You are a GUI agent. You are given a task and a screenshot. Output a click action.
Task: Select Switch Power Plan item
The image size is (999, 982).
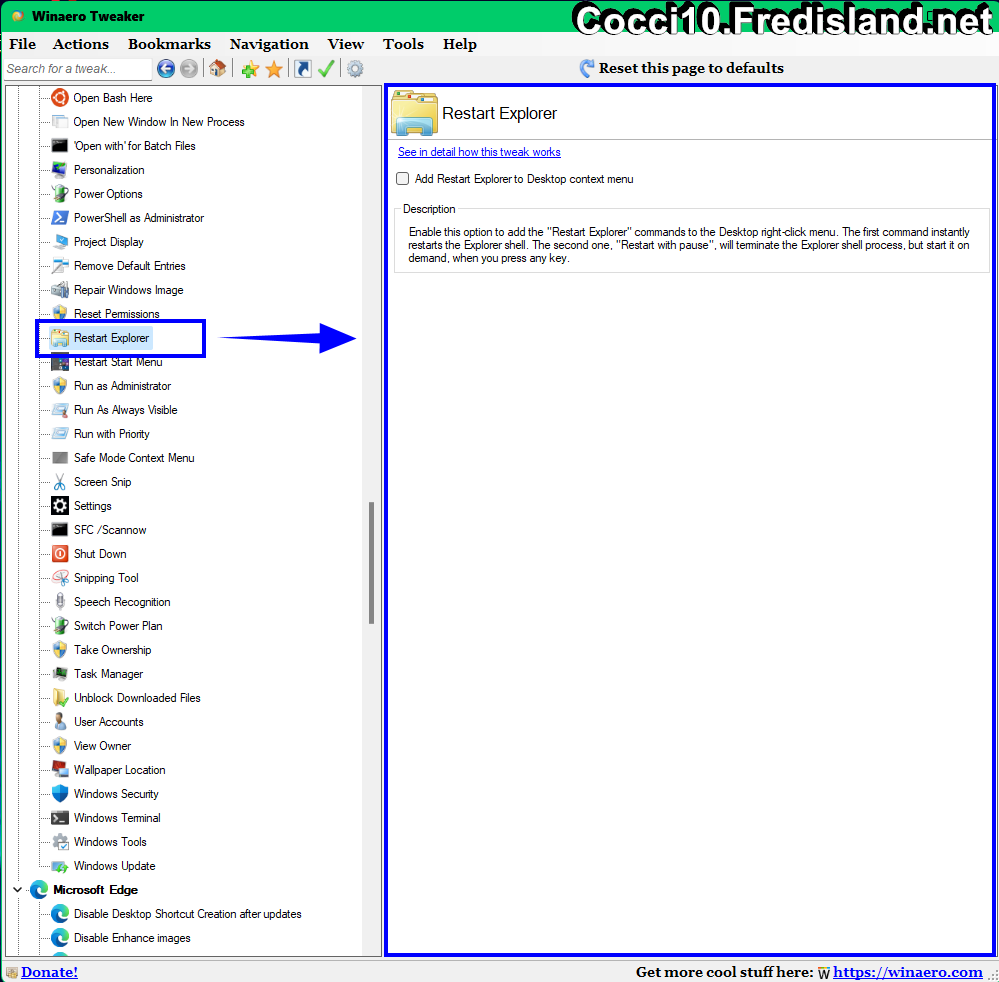pyautogui.click(x=118, y=626)
